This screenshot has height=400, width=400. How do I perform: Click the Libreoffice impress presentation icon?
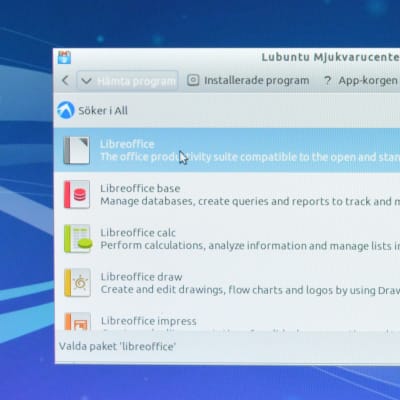click(78, 321)
